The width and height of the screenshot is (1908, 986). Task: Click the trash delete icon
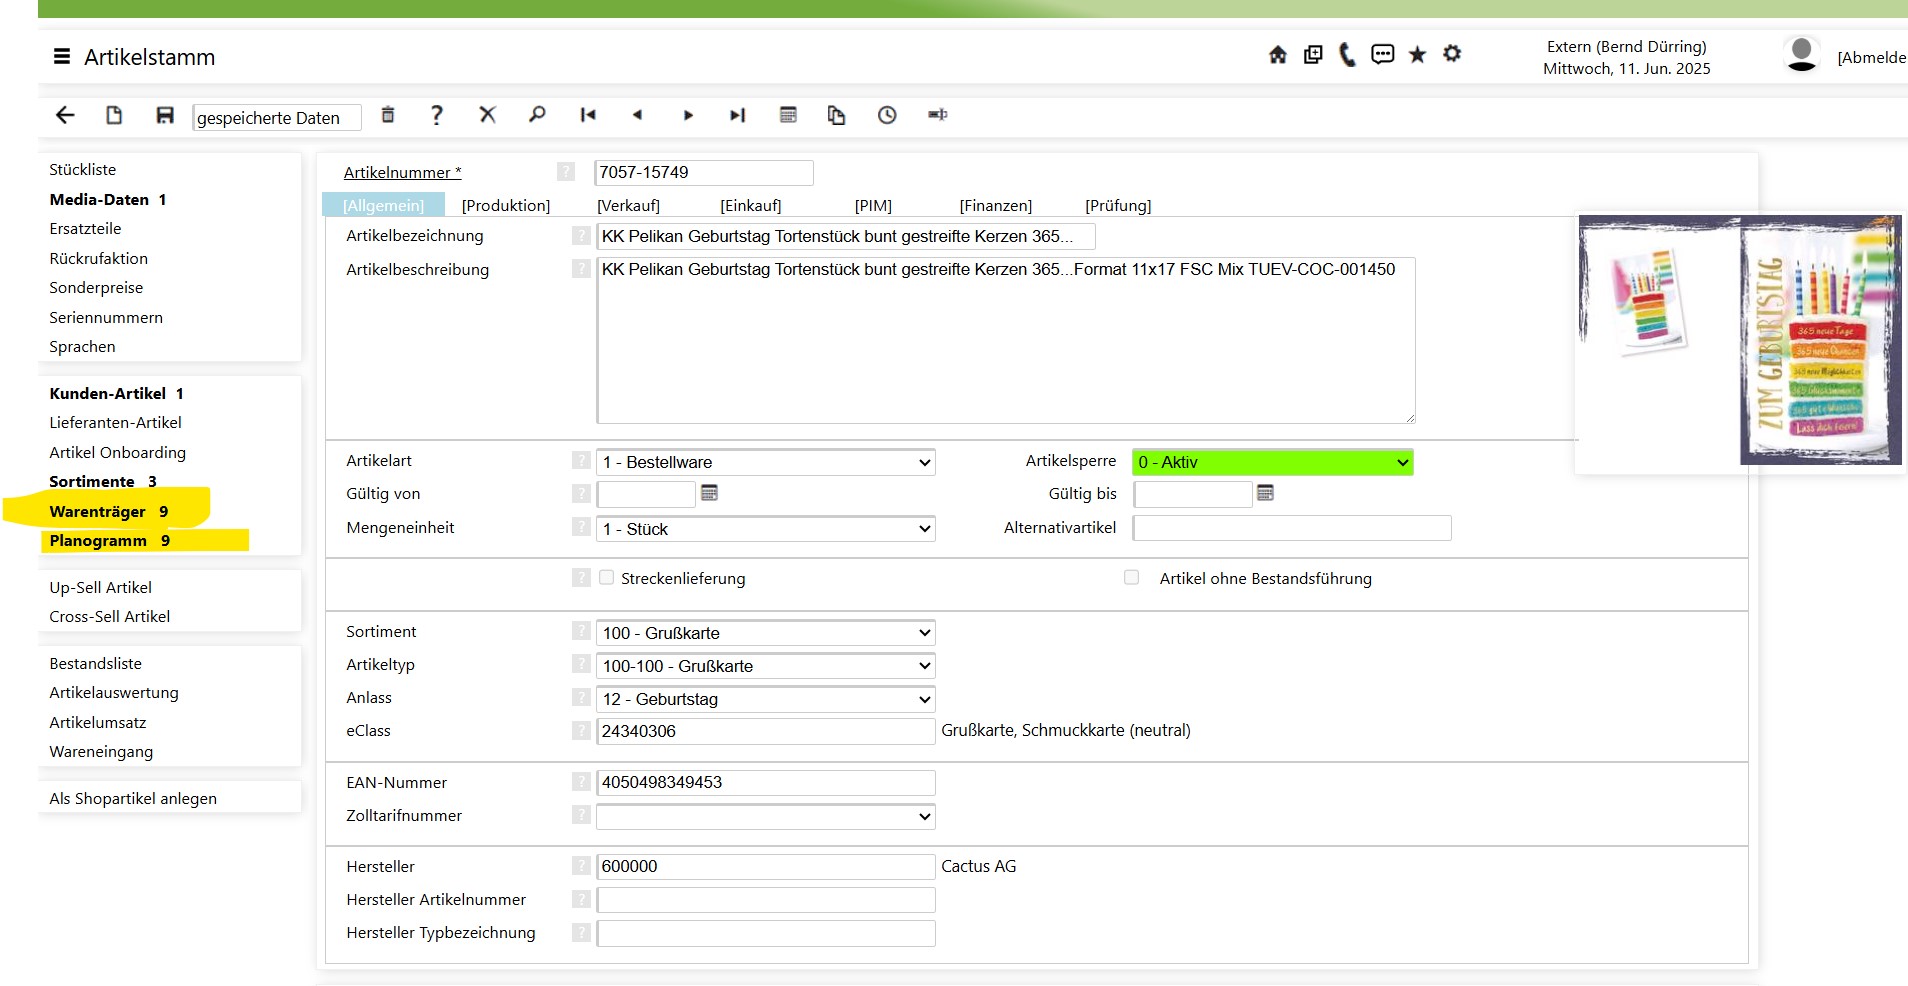click(x=388, y=115)
